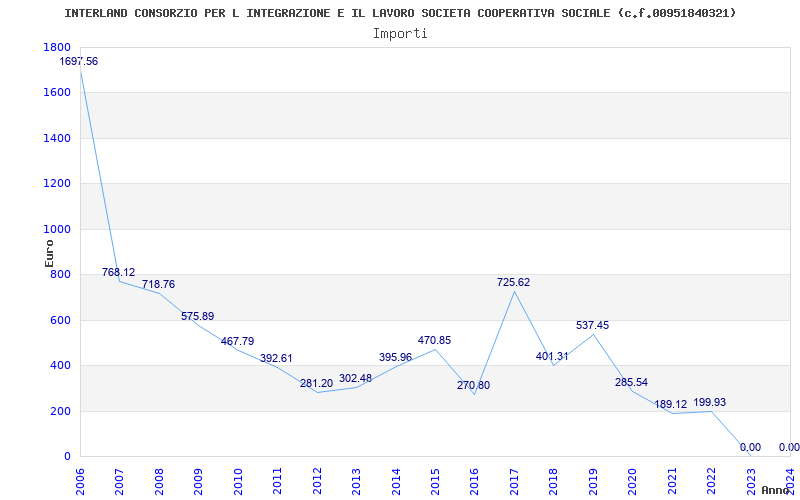Click the 302.48 data label

pyautogui.click(x=356, y=379)
